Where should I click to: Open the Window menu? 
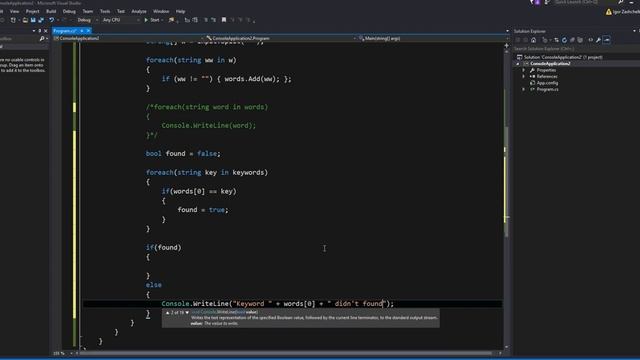point(161,11)
